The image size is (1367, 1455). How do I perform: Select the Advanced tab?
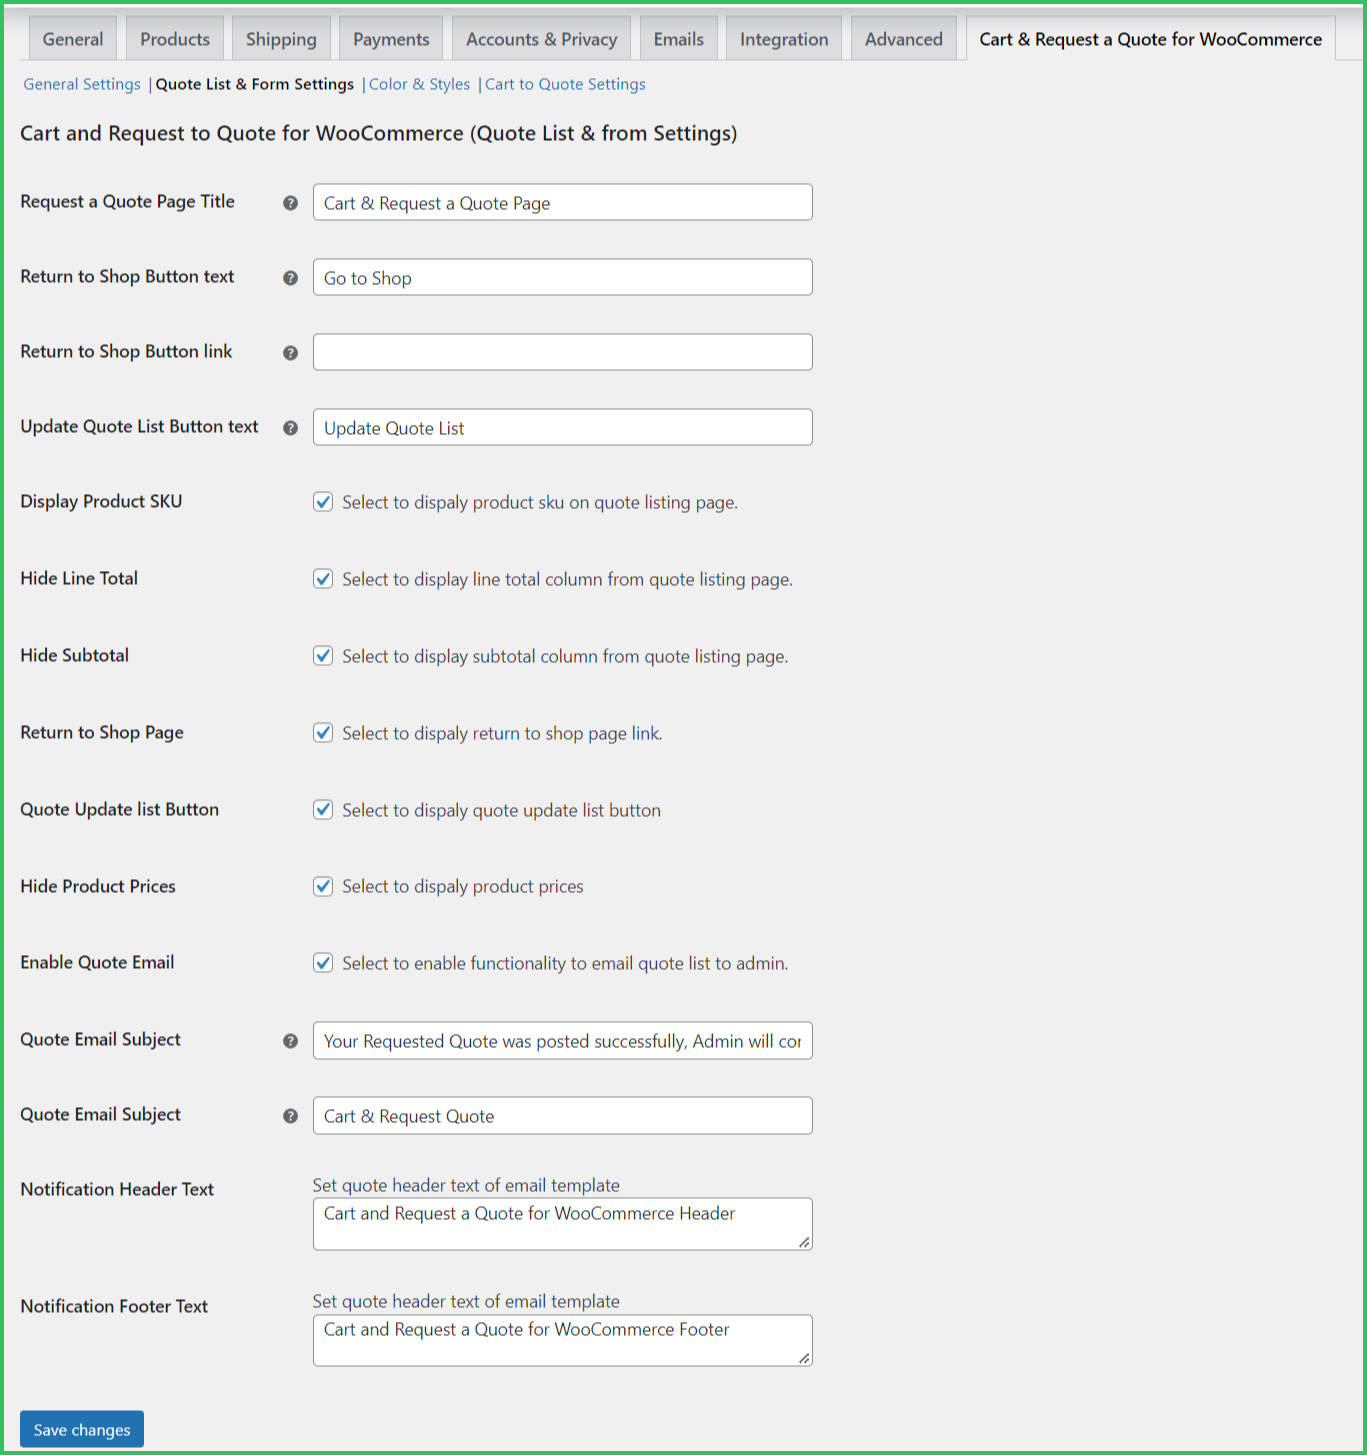[904, 39]
